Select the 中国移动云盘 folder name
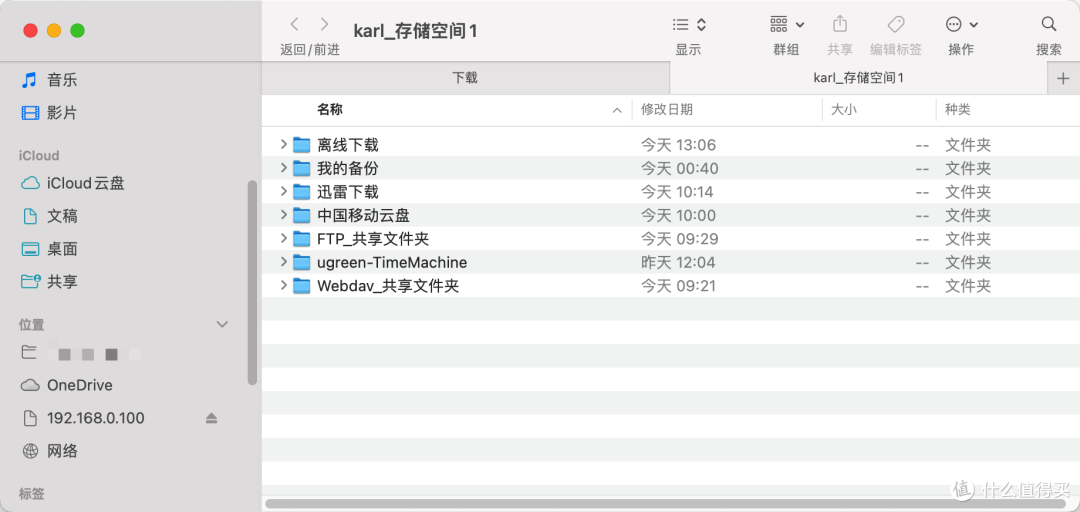The width and height of the screenshot is (1080, 512). coord(364,216)
